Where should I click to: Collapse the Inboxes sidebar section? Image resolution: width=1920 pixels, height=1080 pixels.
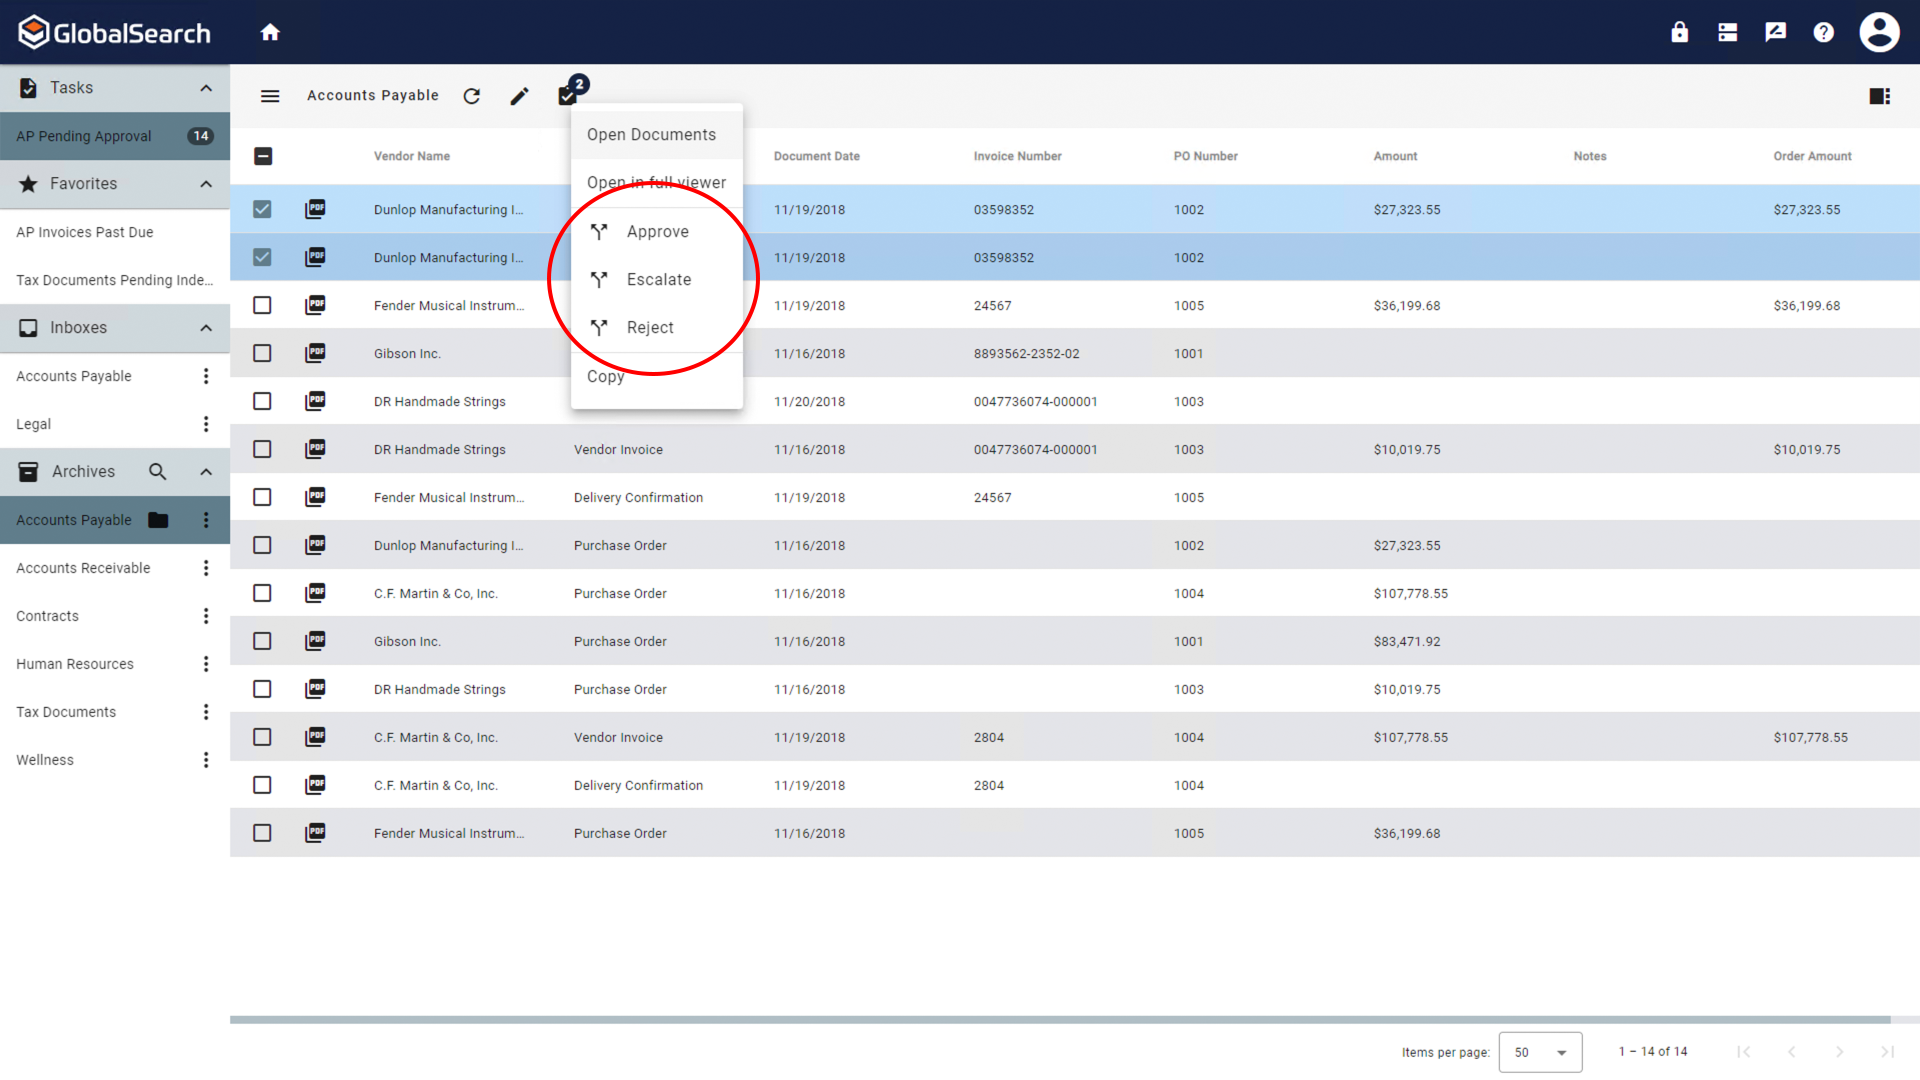click(x=206, y=328)
